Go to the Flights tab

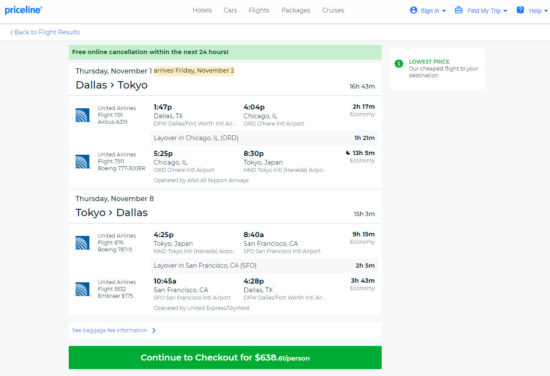point(259,11)
